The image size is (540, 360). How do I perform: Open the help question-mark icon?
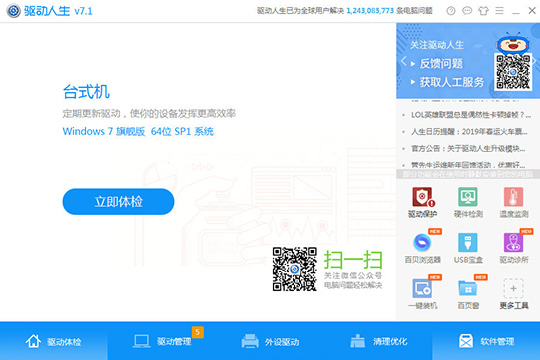451,11
